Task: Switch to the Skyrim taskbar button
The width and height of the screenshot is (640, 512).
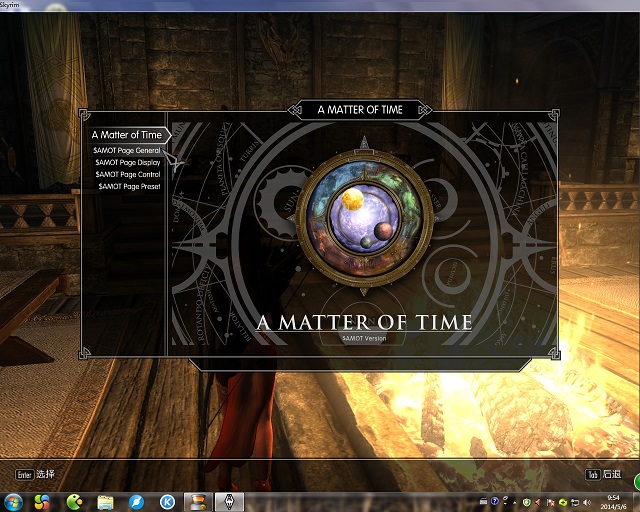Action: tap(229, 502)
